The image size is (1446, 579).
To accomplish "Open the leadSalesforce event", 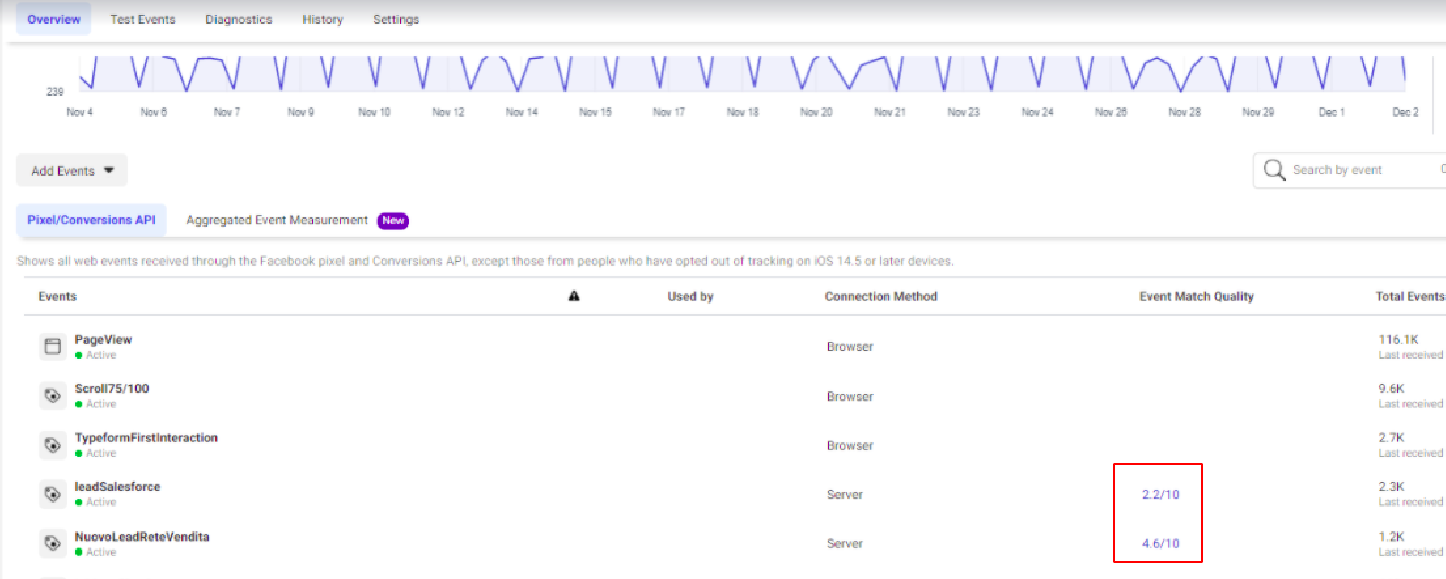I will [x=117, y=487].
